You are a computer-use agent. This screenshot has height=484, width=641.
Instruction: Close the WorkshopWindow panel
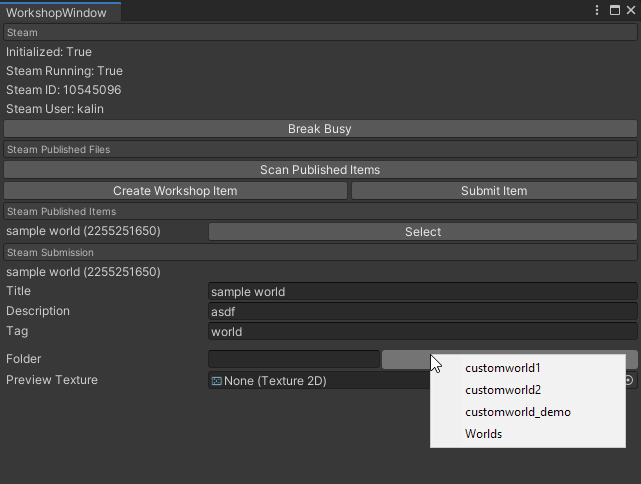pyautogui.click(x=630, y=11)
